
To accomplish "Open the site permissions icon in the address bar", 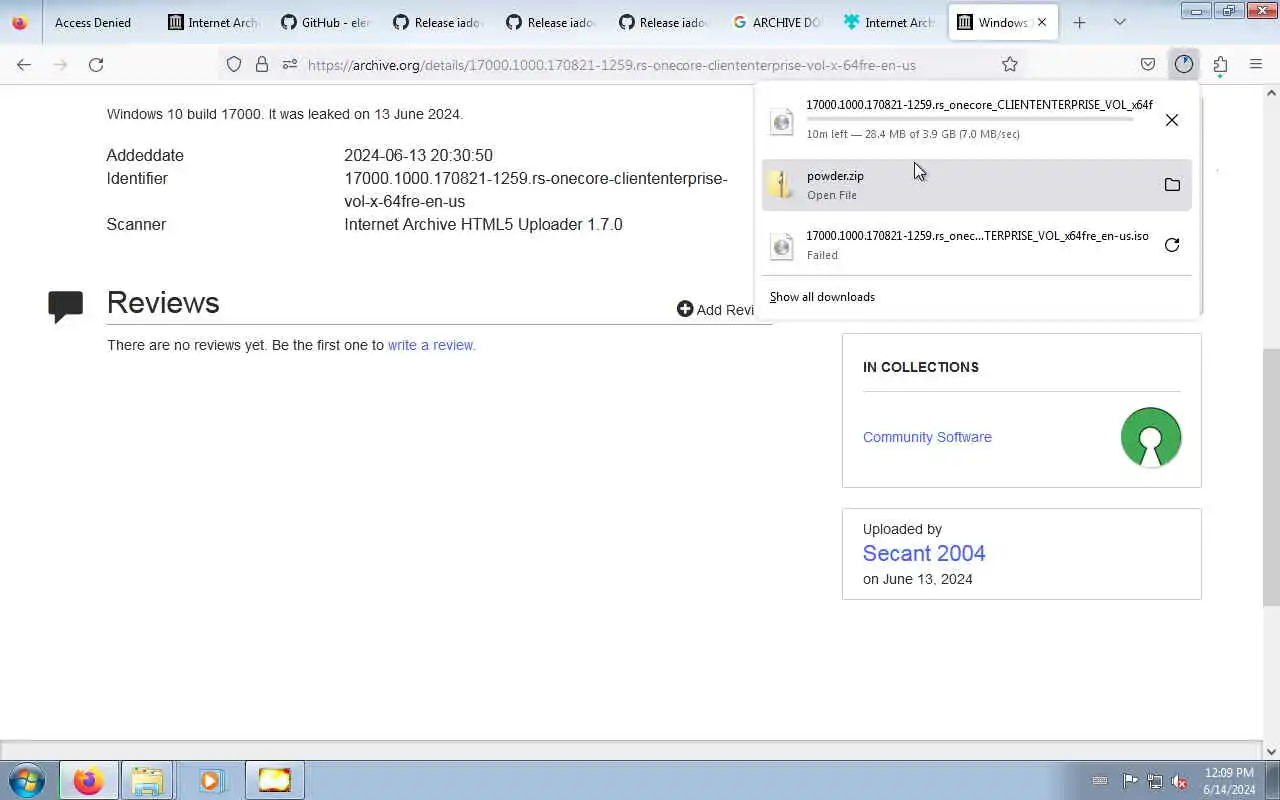I will coord(289,64).
